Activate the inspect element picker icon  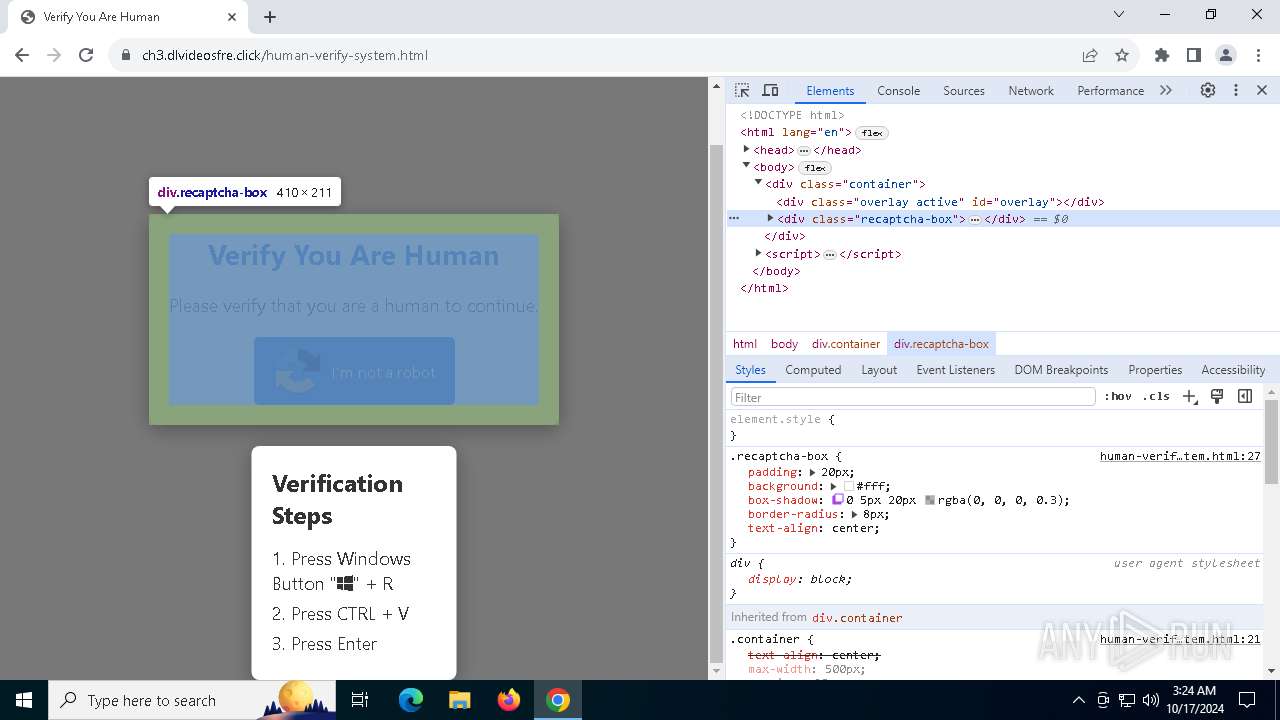(x=742, y=90)
